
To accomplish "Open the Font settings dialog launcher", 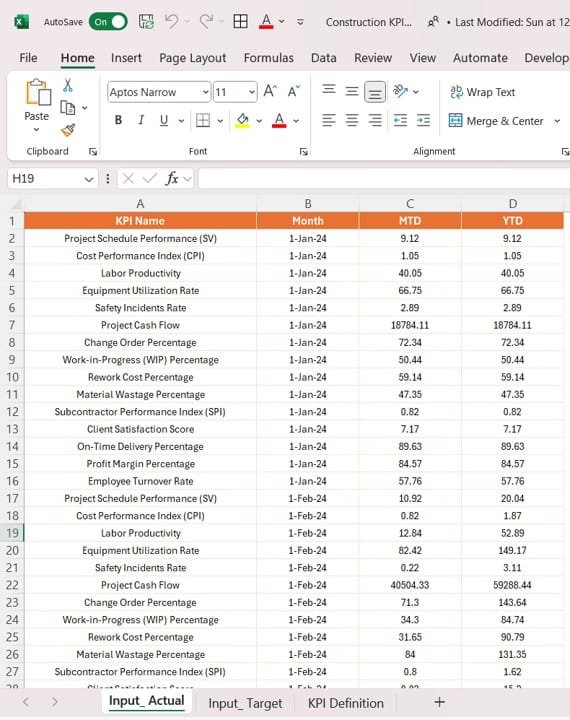I will 304,152.
